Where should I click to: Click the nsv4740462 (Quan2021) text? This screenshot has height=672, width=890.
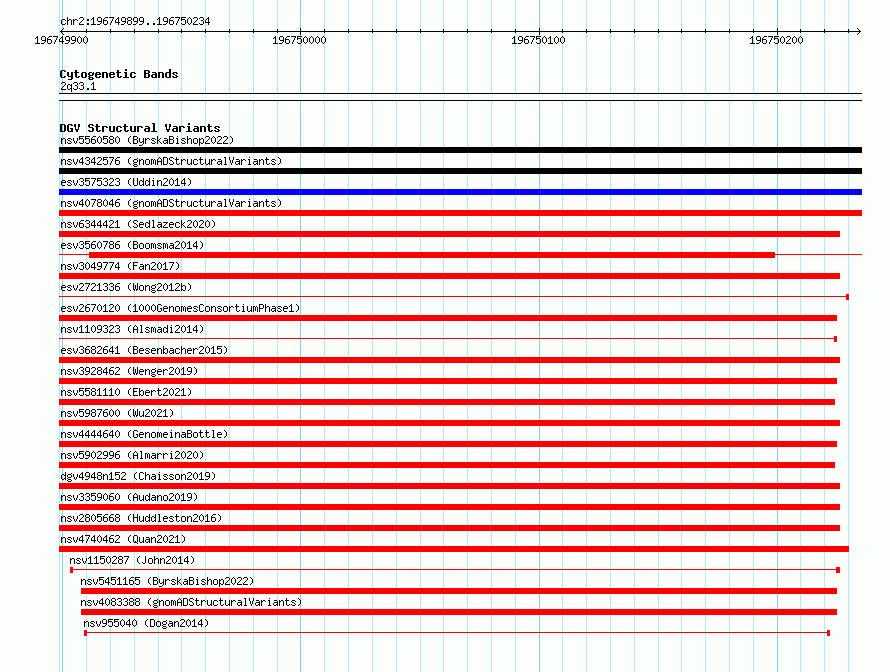click(123, 539)
